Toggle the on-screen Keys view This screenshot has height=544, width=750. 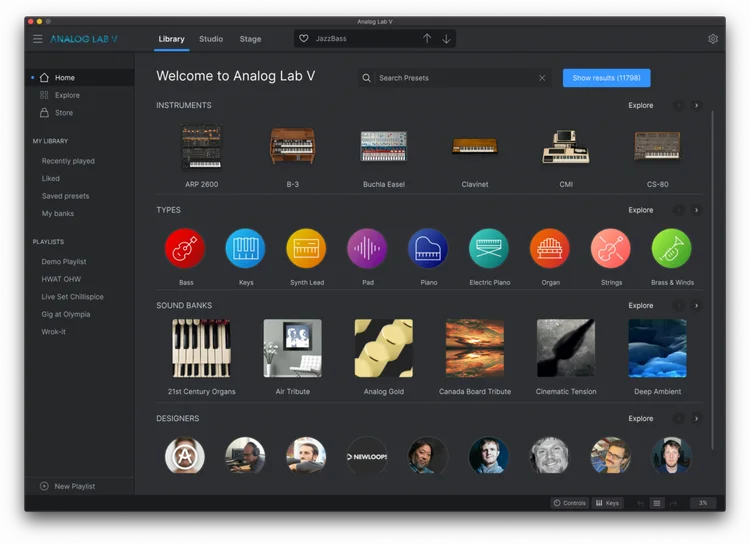coord(607,503)
